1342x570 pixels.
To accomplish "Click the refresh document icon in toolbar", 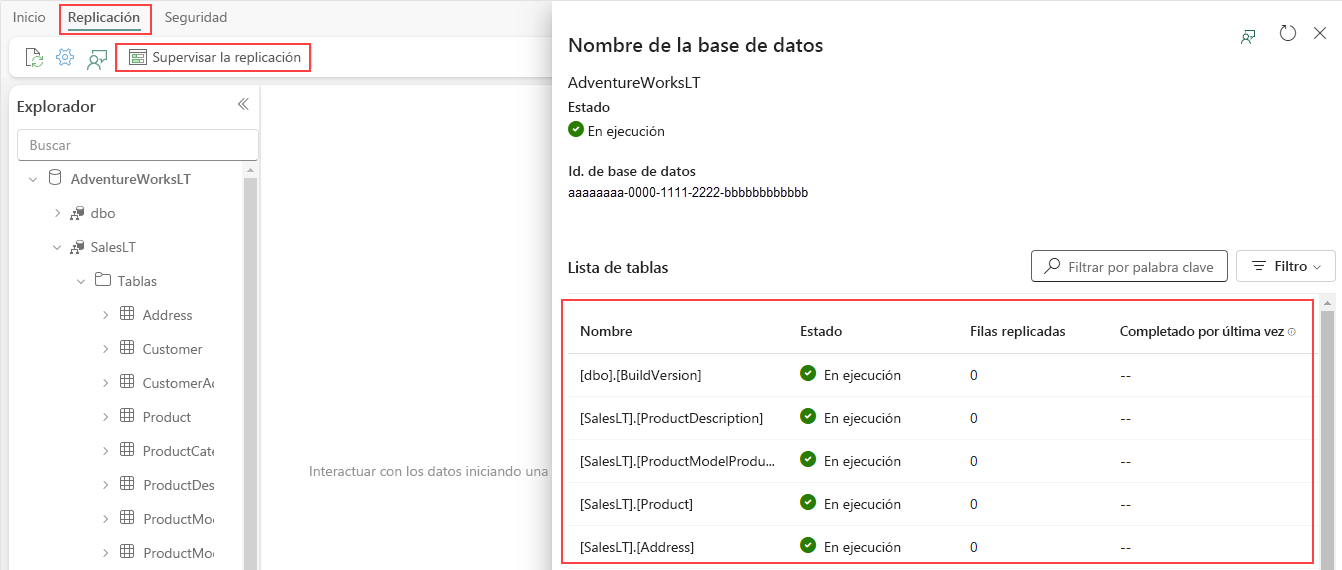I will pos(34,58).
